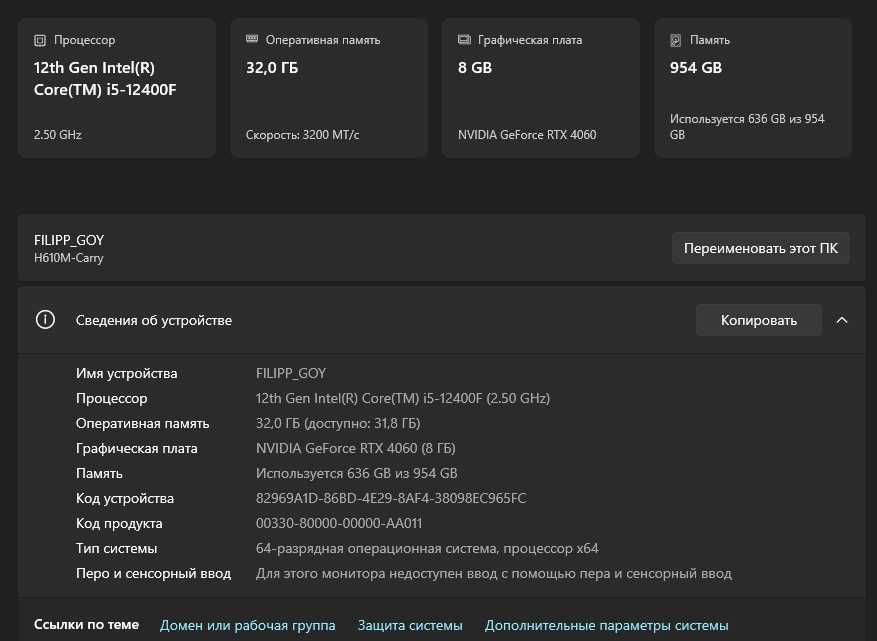Click the RAM memory icon
The width and height of the screenshot is (877, 641).
(252, 39)
